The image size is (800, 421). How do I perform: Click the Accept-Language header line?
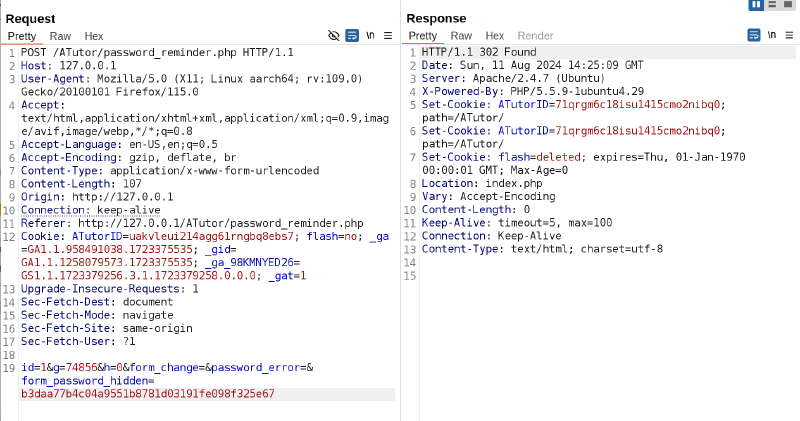click(x=119, y=144)
